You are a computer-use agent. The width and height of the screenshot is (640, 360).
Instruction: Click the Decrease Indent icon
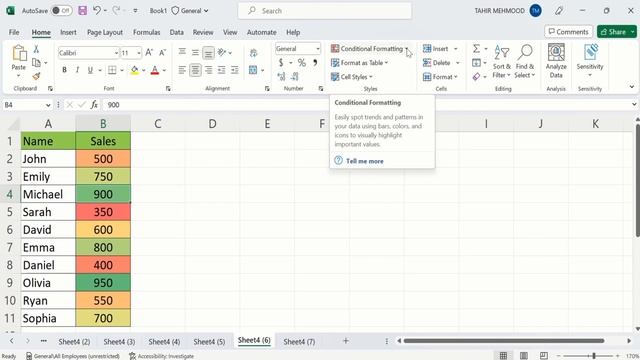click(x=222, y=70)
